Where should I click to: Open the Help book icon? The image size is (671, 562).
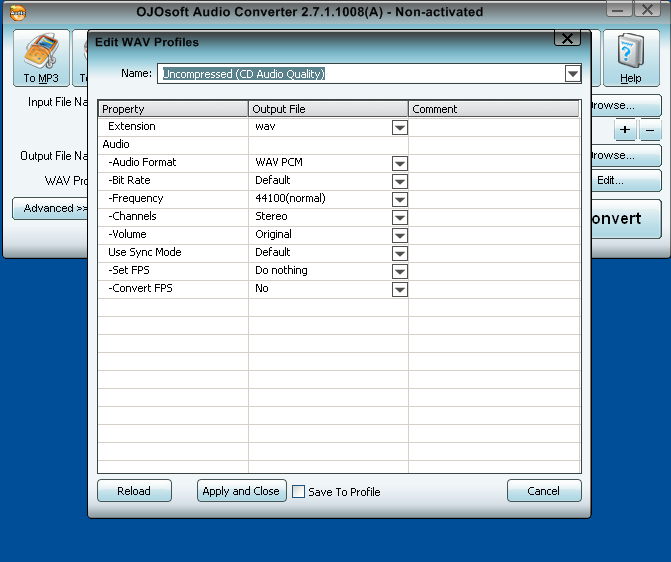tap(631, 58)
